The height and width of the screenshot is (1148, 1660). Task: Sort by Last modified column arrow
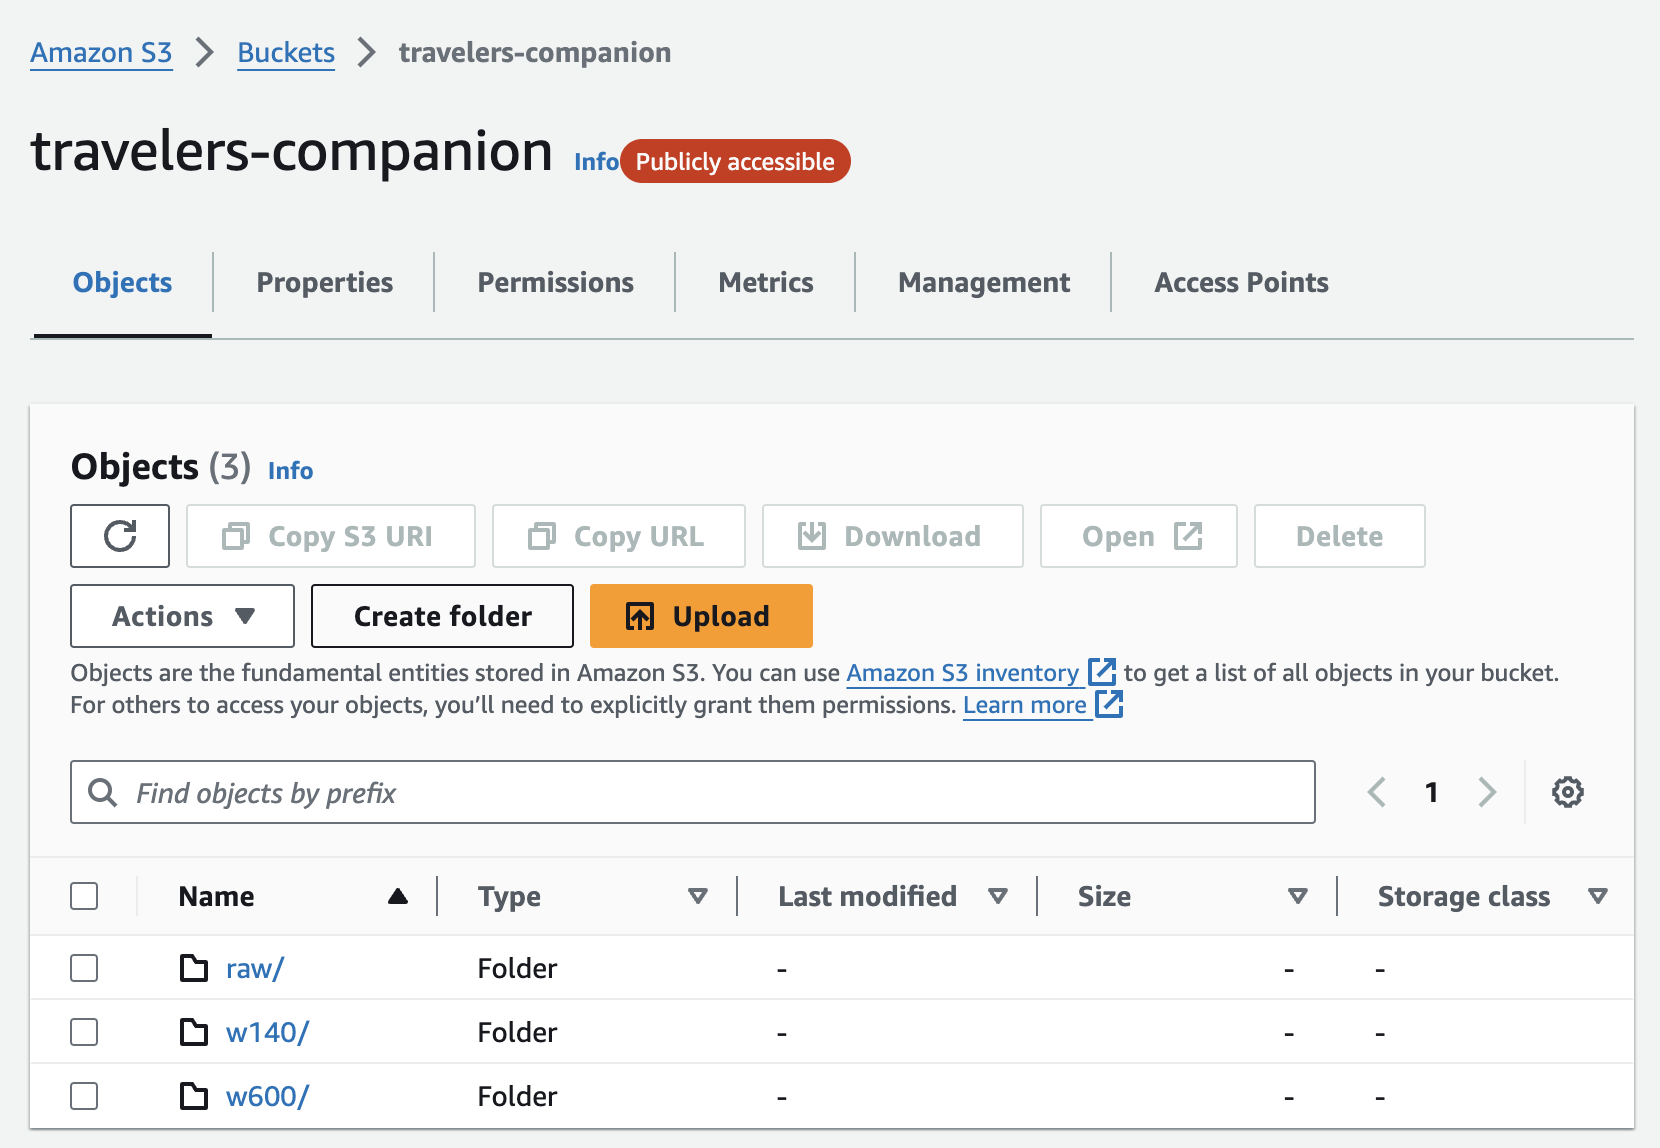point(997,896)
